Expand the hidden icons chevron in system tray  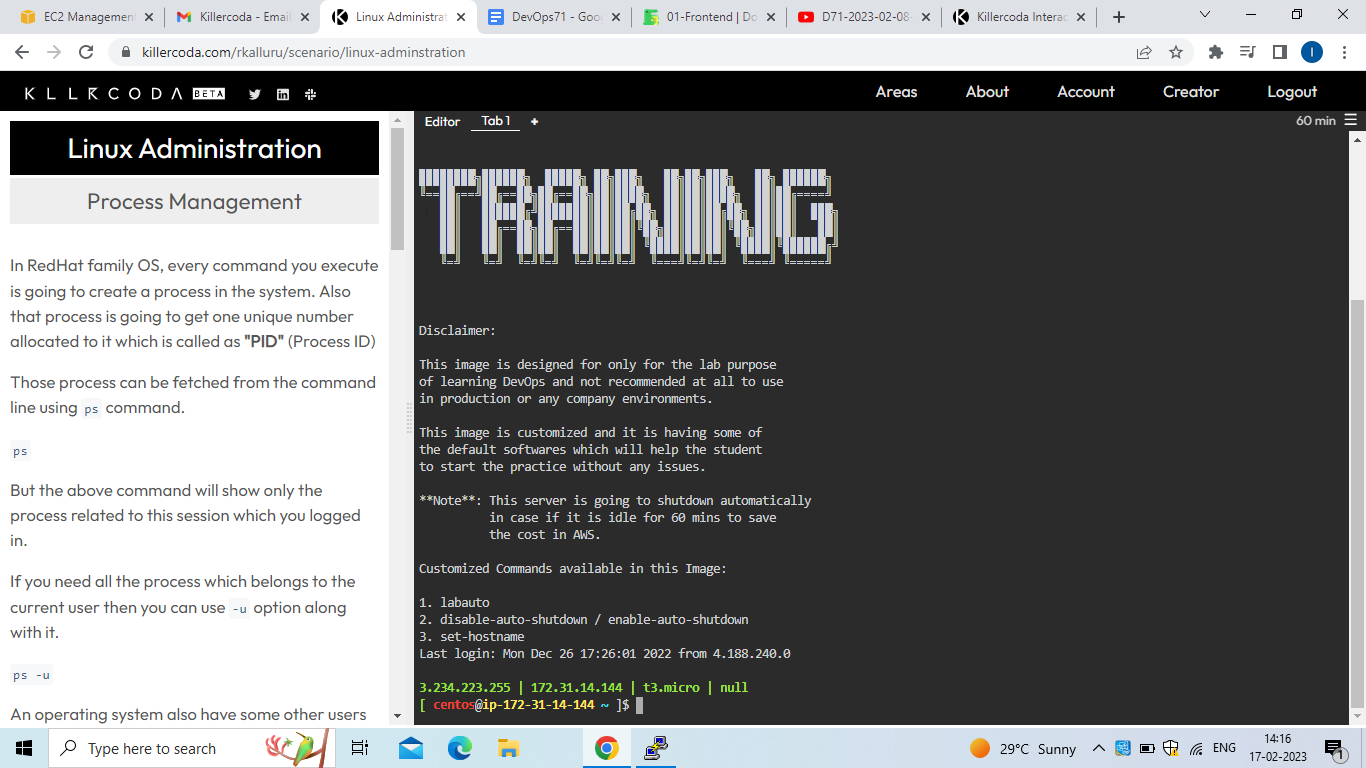(x=1098, y=748)
